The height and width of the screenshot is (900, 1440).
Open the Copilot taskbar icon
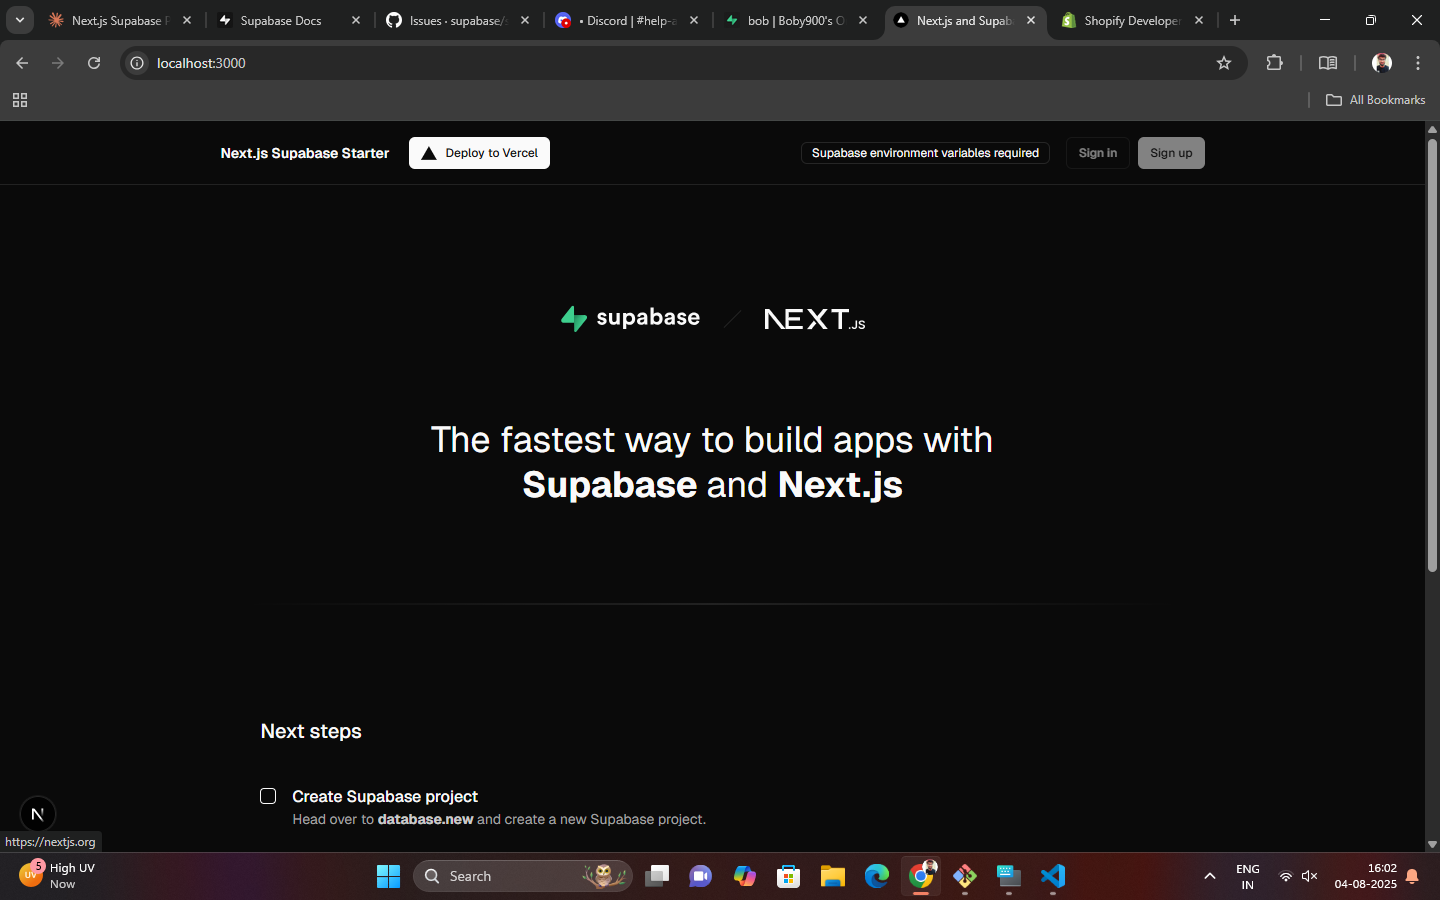[745, 877]
